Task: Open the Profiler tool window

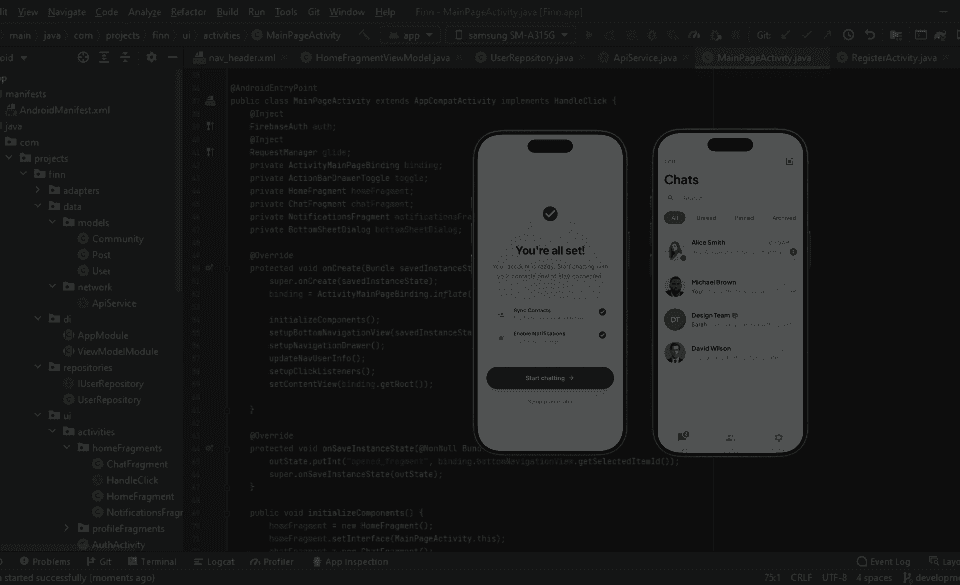Action: click(272, 561)
